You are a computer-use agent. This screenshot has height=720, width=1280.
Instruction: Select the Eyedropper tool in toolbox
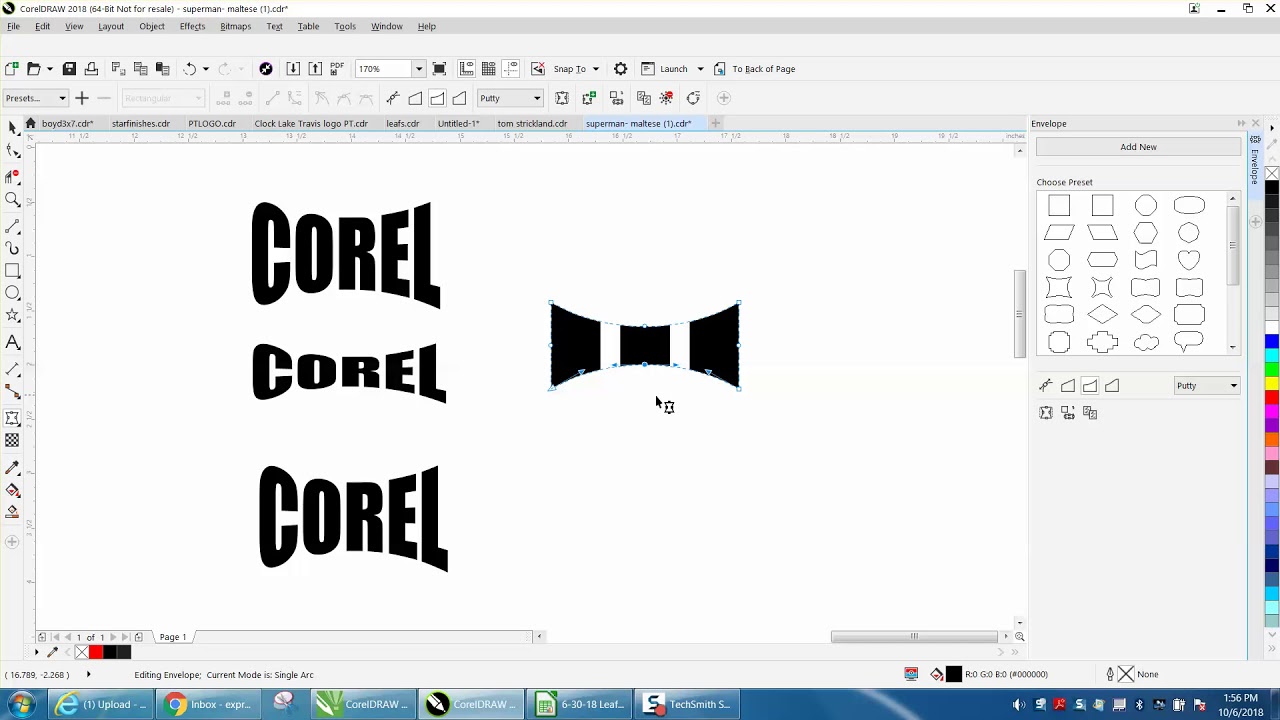[x=13, y=467]
